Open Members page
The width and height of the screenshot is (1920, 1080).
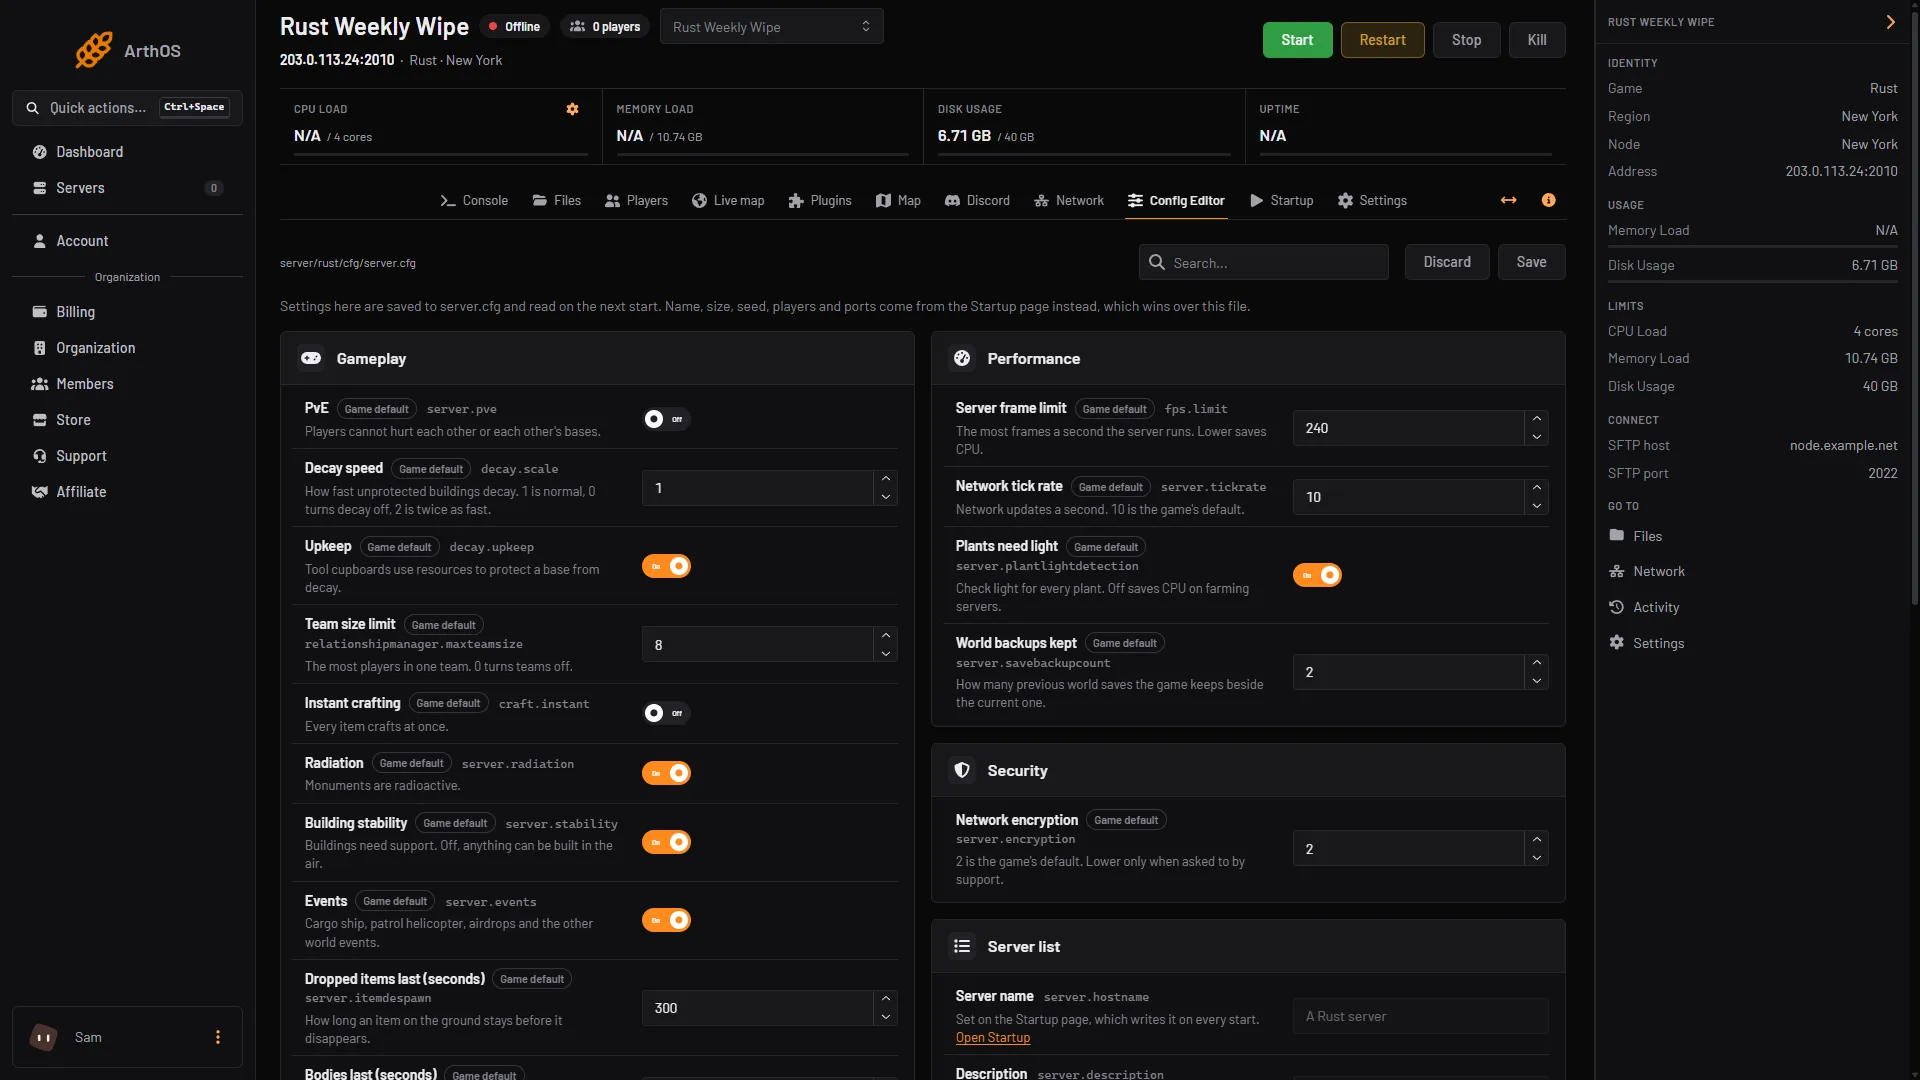coord(127,384)
